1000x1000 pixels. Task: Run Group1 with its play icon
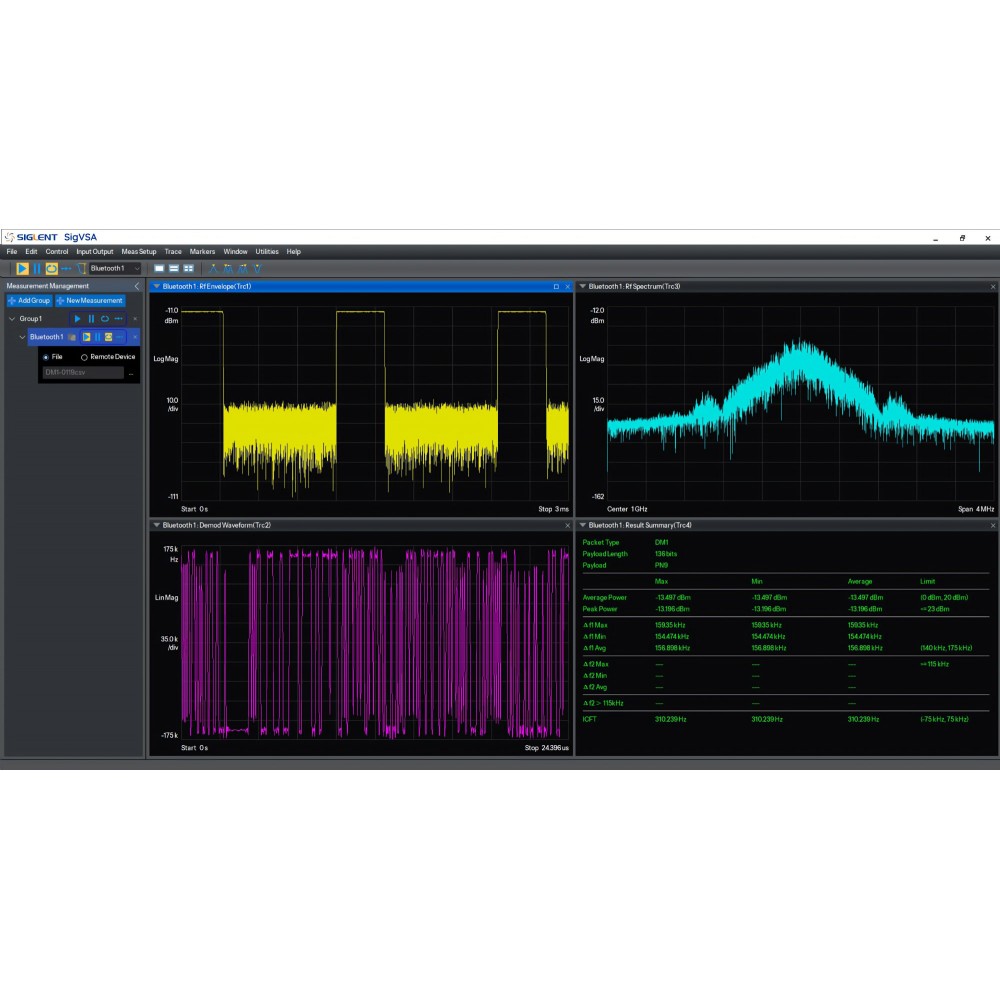[77, 319]
